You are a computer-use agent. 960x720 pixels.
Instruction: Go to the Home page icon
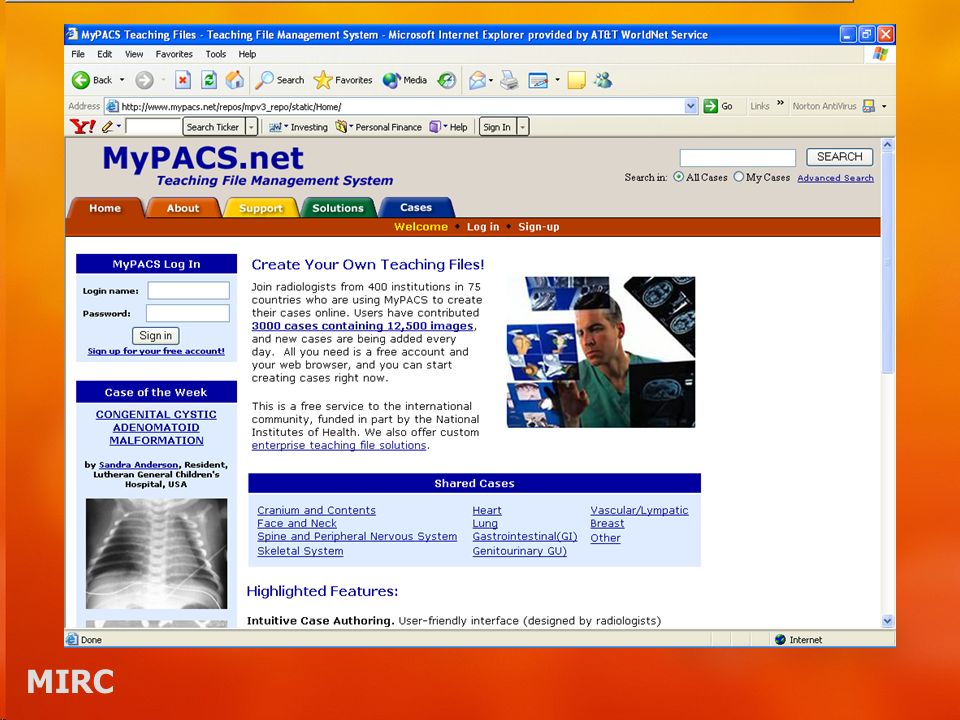tap(234, 80)
